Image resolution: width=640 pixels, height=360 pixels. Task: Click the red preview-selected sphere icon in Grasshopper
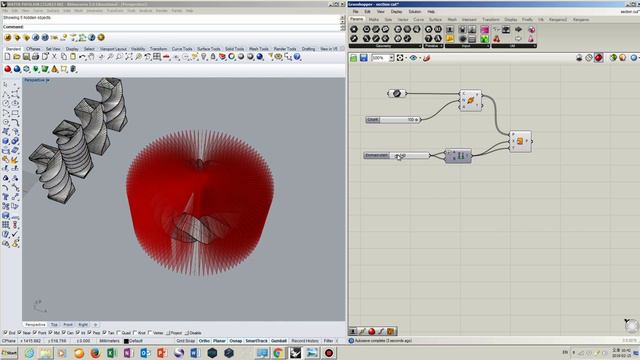coord(598,58)
